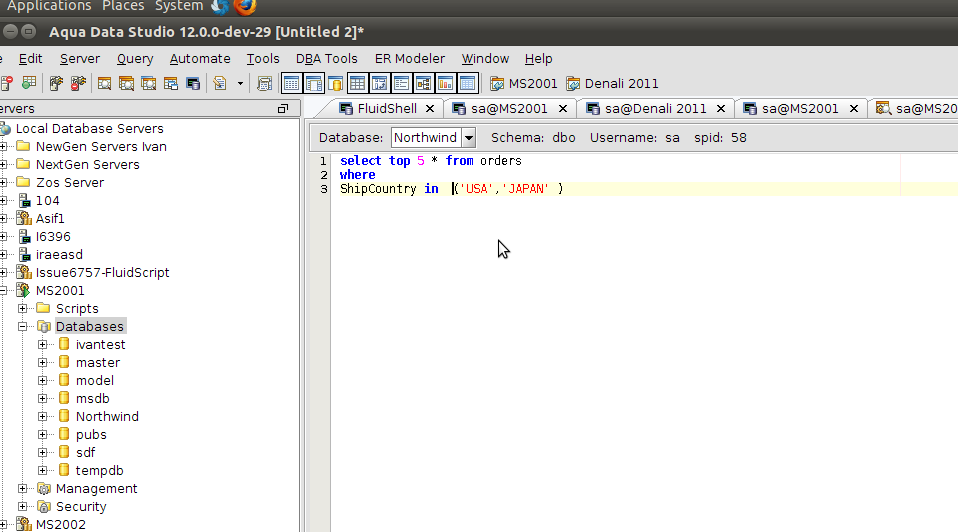958x532 pixels.
Task: Click the blue swirl launcher icon beside System
Action: (x=219, y=7)
